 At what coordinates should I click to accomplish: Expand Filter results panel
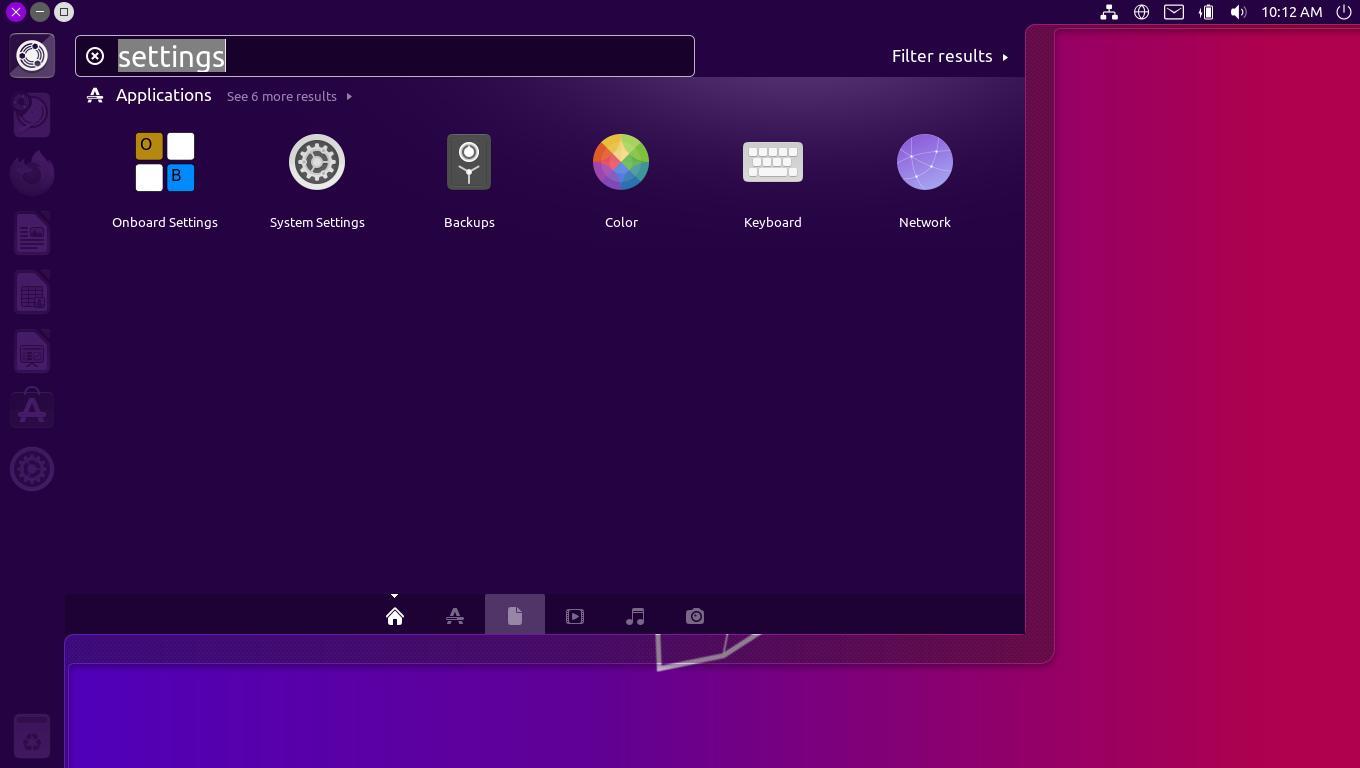pos(949,56)
